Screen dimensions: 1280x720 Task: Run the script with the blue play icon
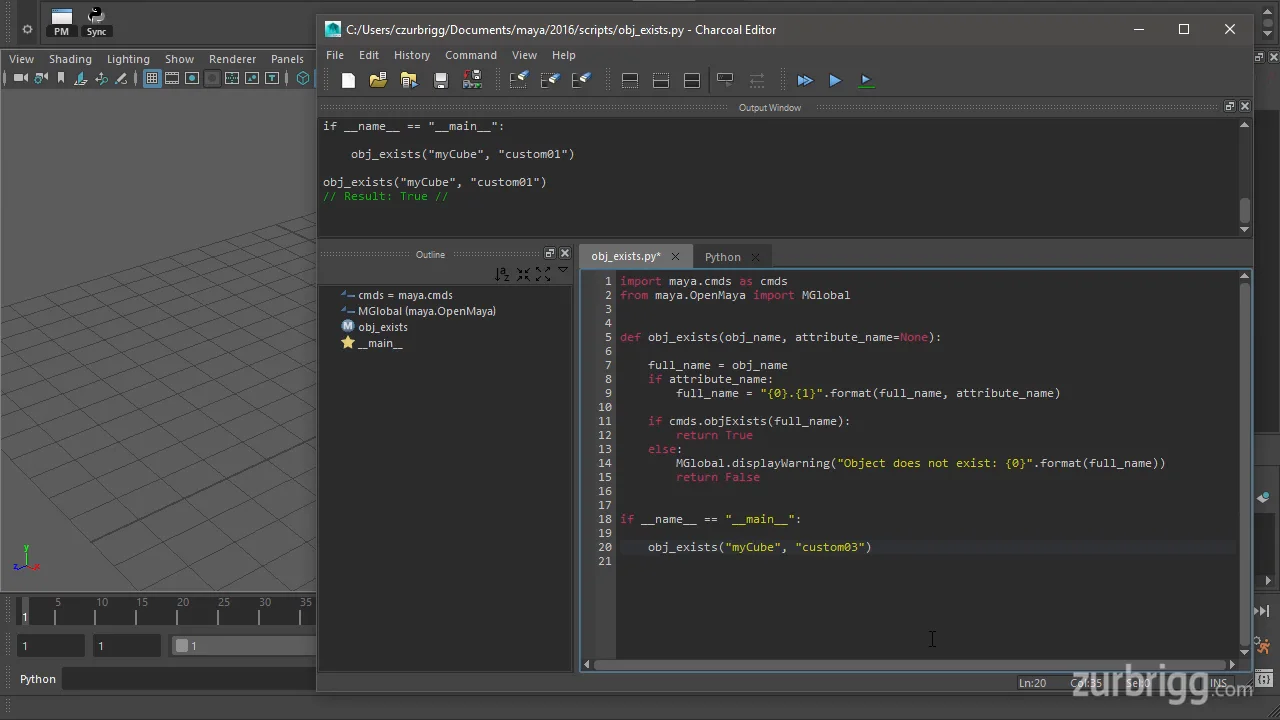(x=835, y=81)
